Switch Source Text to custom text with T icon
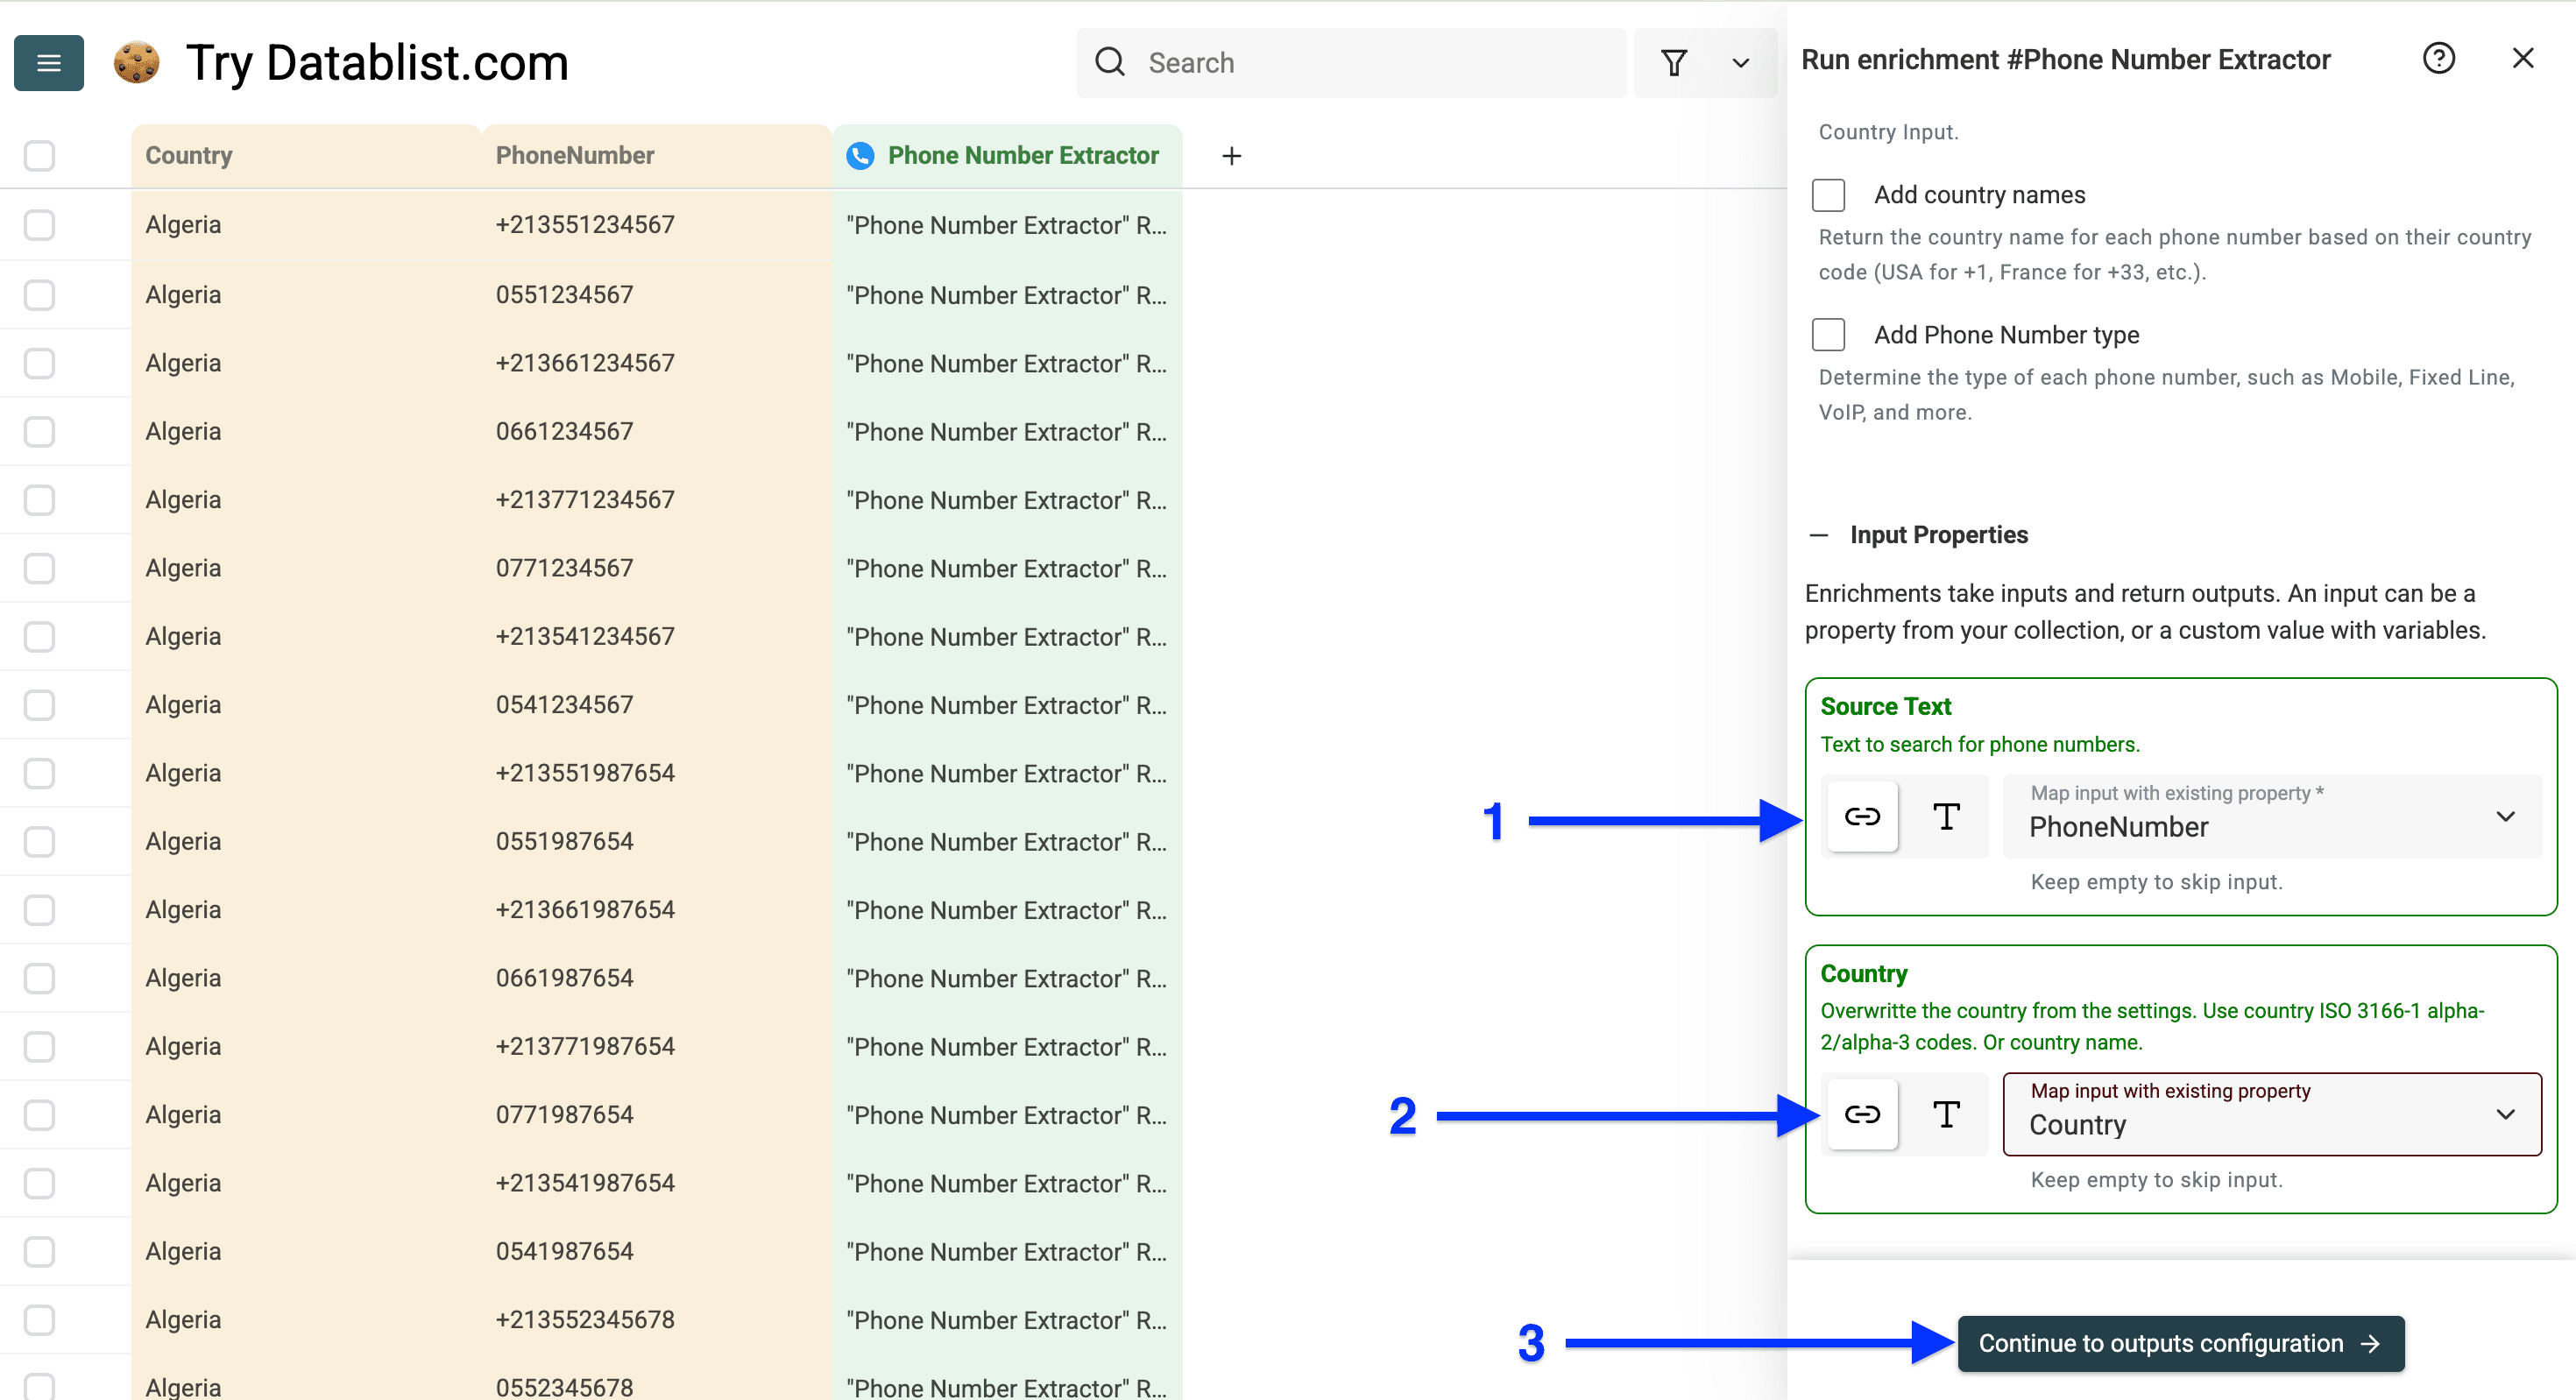 (1944, 816)
